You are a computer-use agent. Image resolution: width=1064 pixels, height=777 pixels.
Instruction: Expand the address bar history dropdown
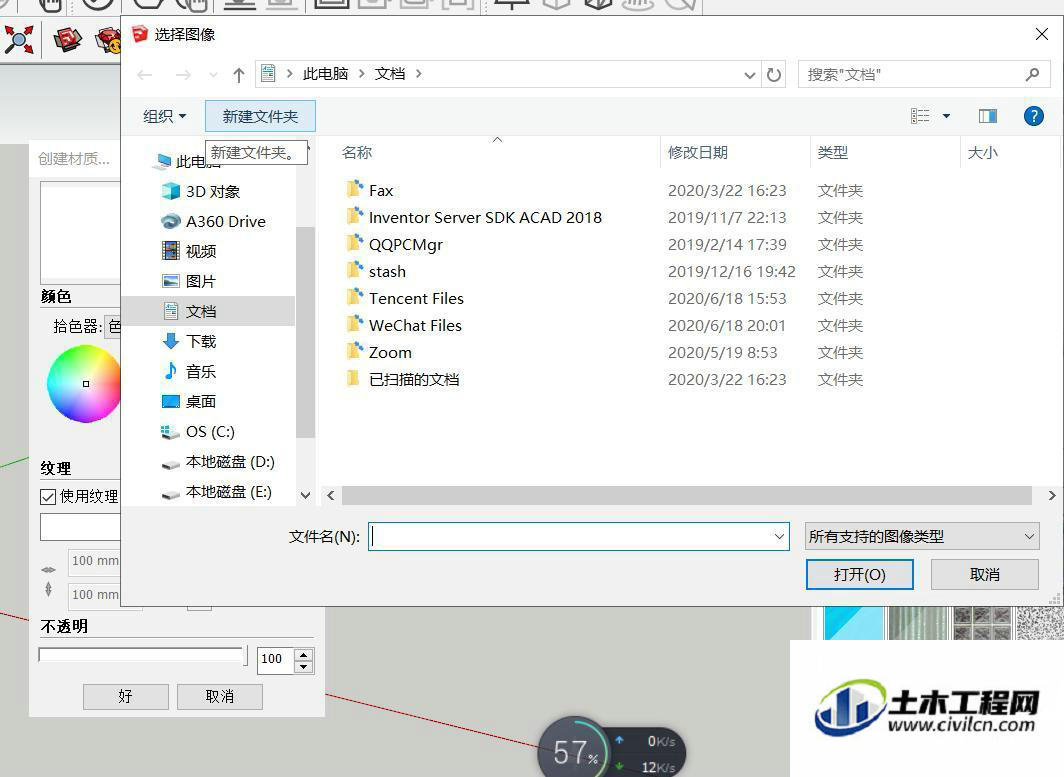point(749,75)
